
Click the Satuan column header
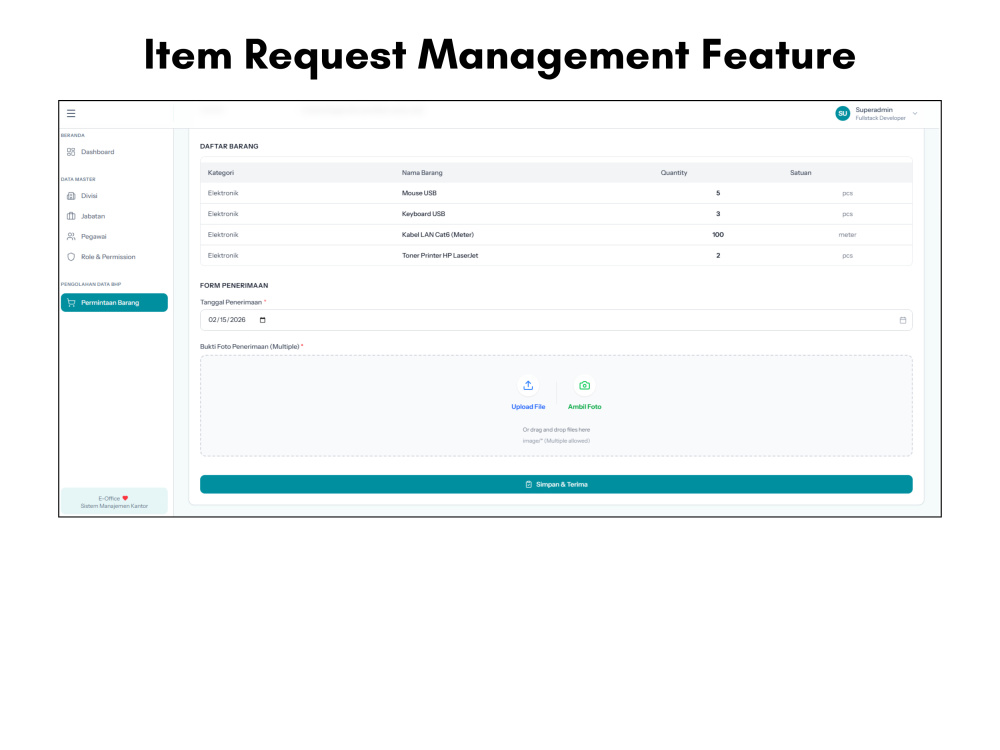[800, 173]
